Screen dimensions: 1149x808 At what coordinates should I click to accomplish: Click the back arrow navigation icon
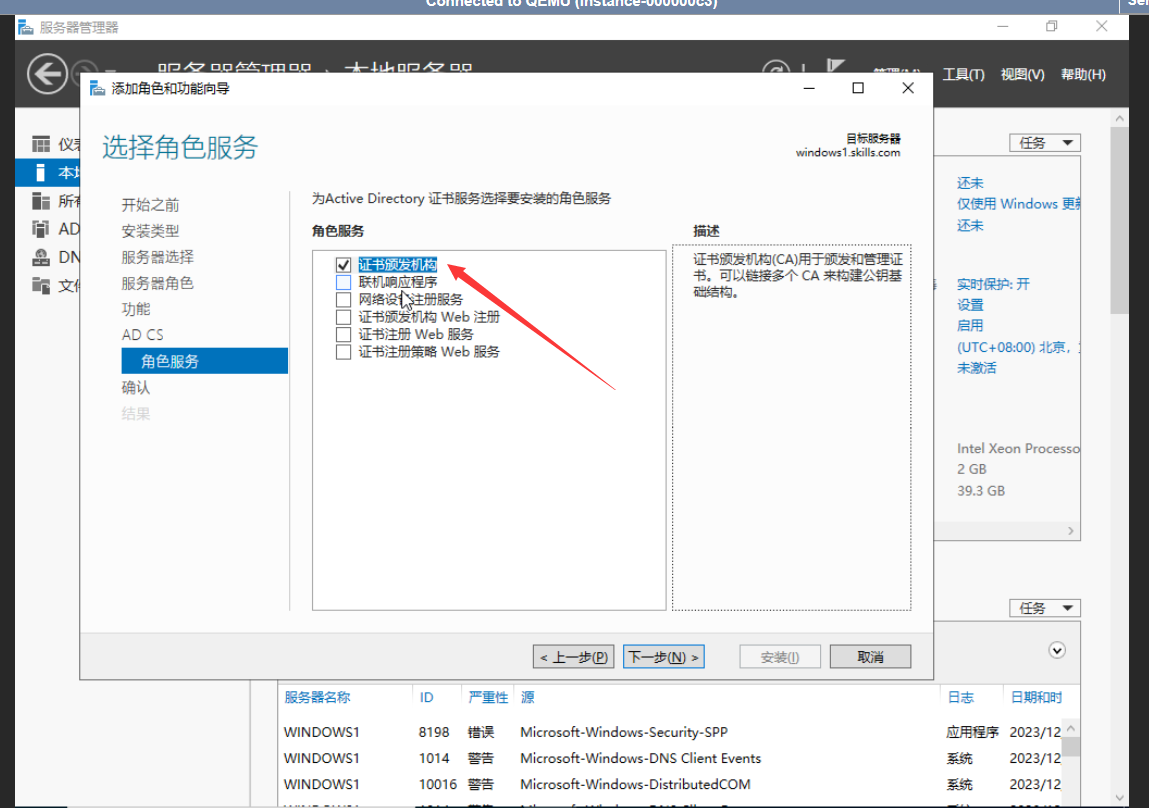coord(47,74)
